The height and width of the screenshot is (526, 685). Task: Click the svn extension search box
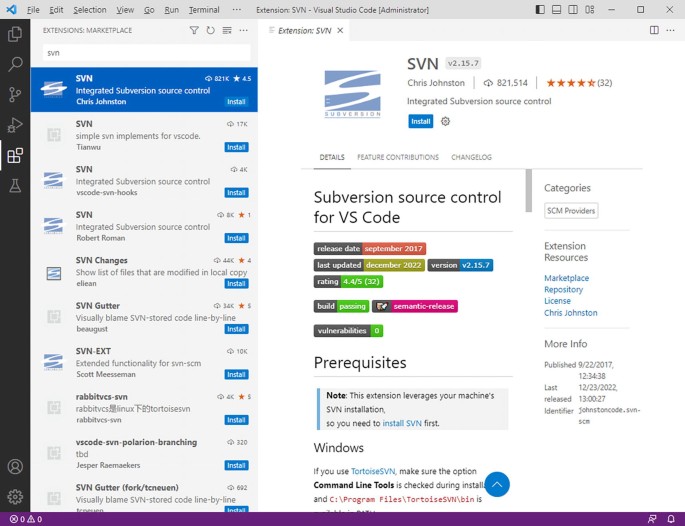tap(145, 52)
